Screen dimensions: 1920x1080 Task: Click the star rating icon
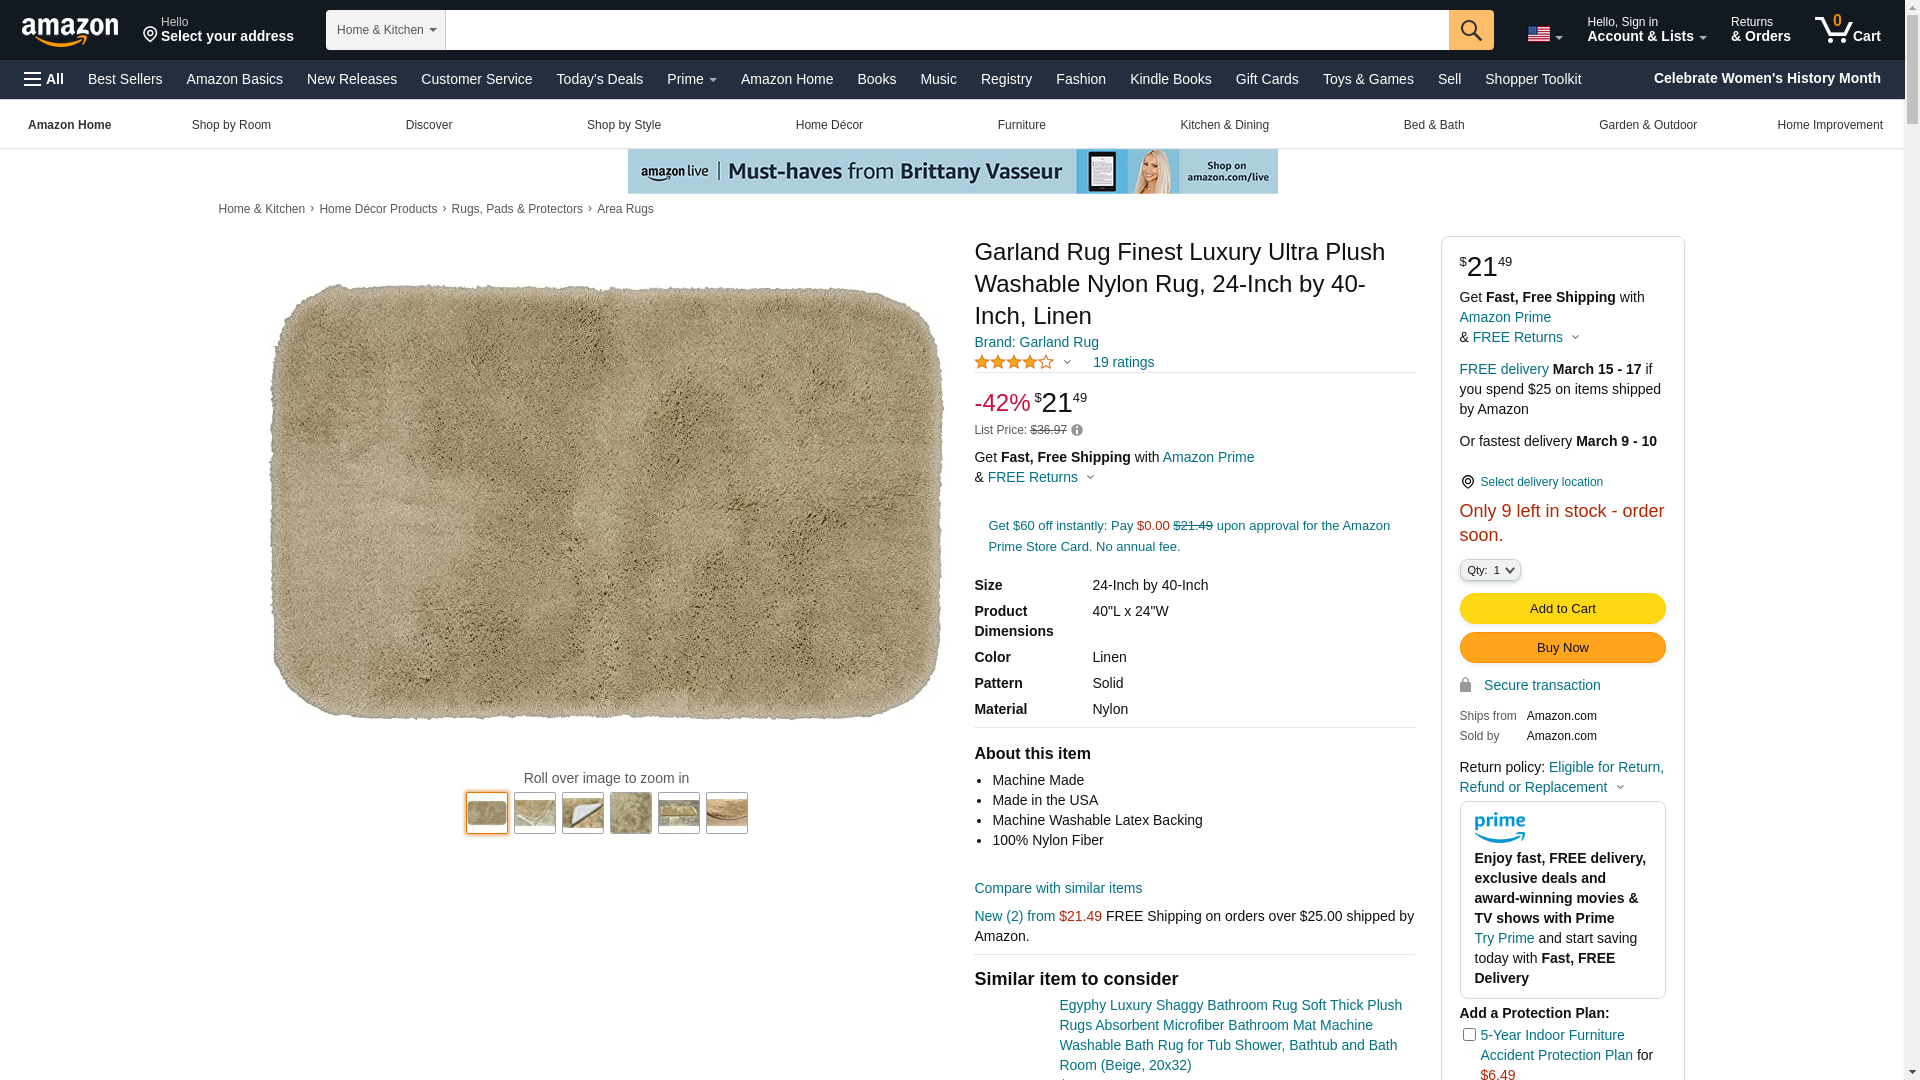pyautogui.click(x=1014, y=362)
